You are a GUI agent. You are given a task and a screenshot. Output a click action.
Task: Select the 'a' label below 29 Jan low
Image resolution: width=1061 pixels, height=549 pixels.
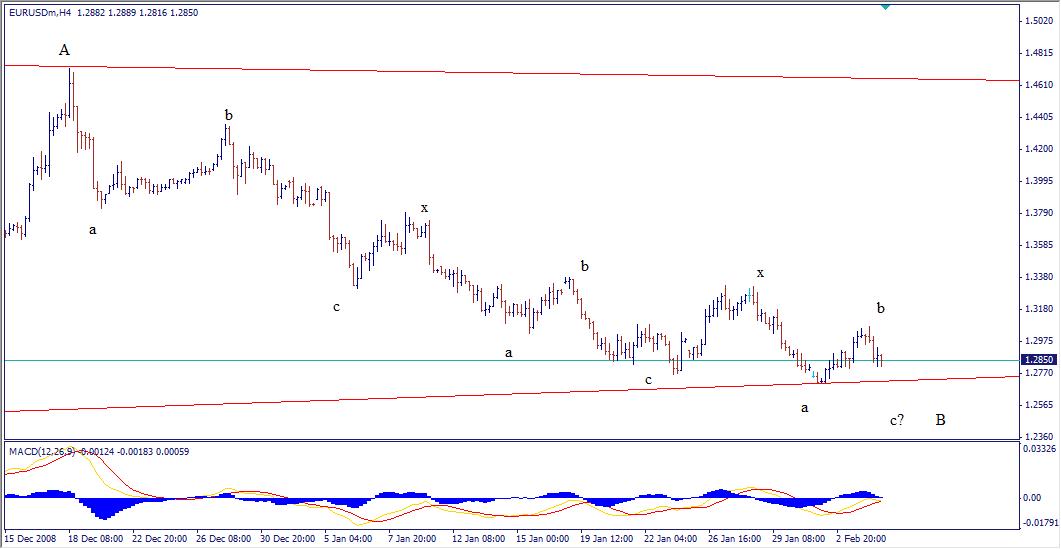805,408
